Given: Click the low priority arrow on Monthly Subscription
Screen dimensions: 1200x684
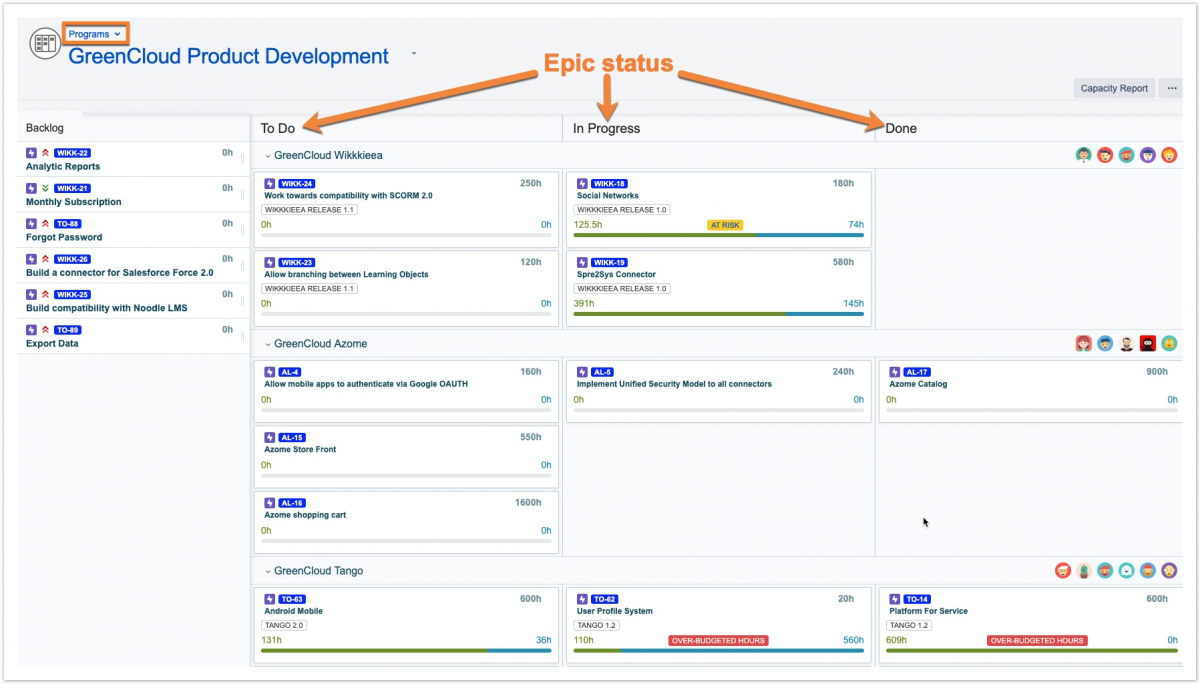Looking at the screenshot, I should coord(45,188).
